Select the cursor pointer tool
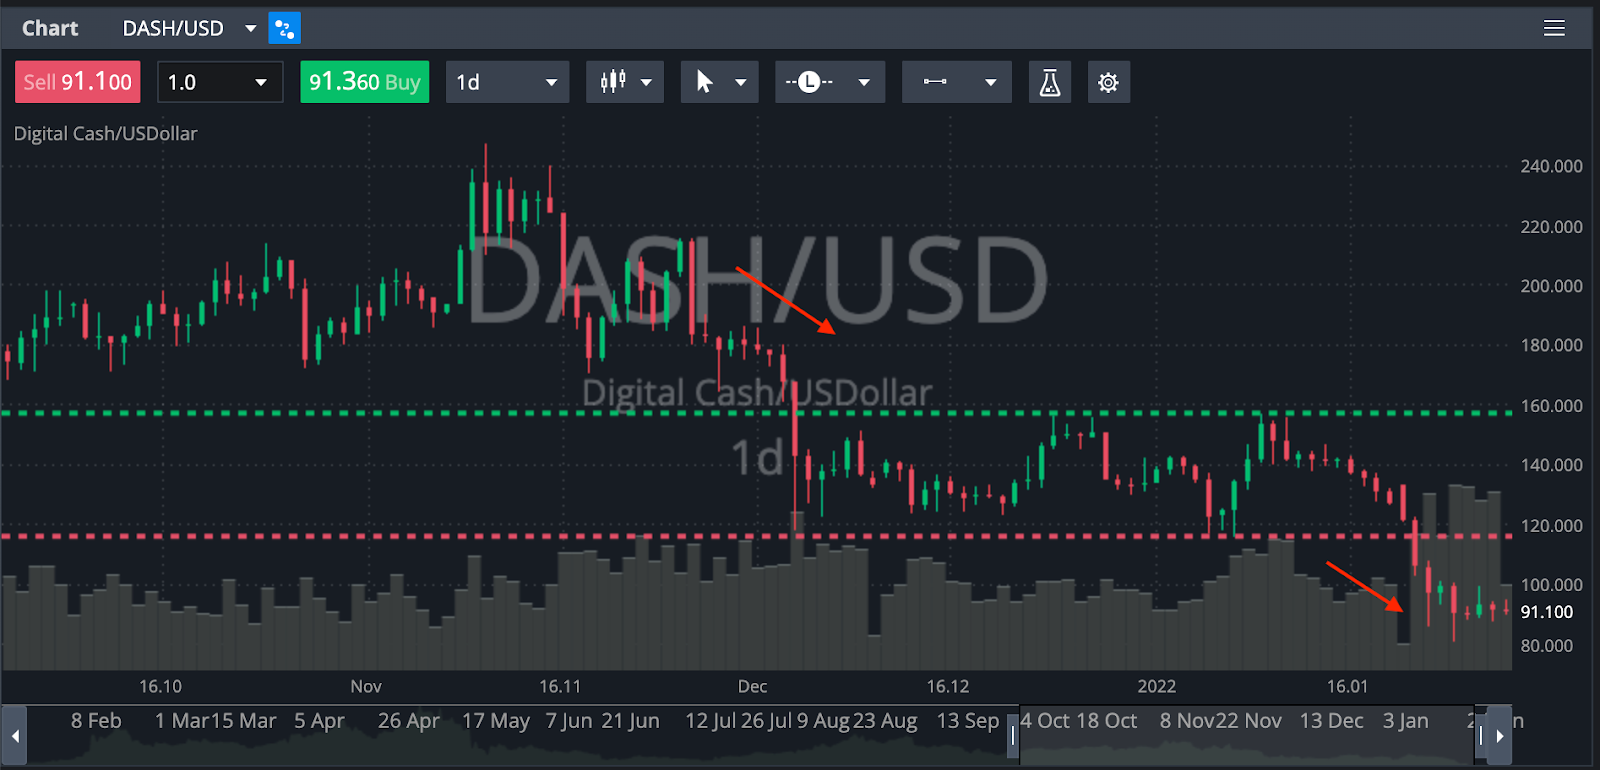 pyautogui.click(x=705, y=82)
